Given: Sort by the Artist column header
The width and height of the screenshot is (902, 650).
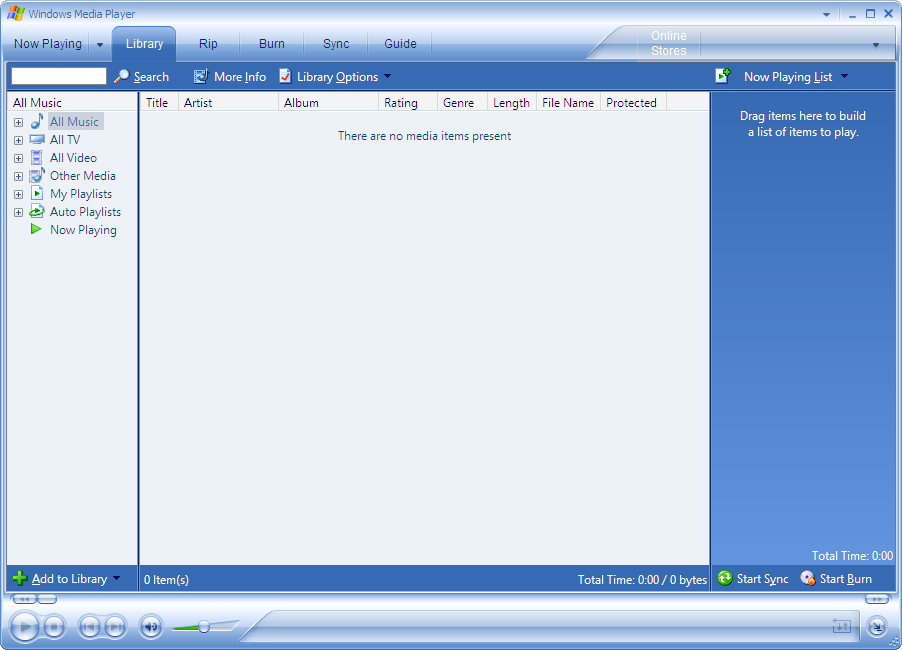Looking at the screenshot, I should (x=228, y=102).
